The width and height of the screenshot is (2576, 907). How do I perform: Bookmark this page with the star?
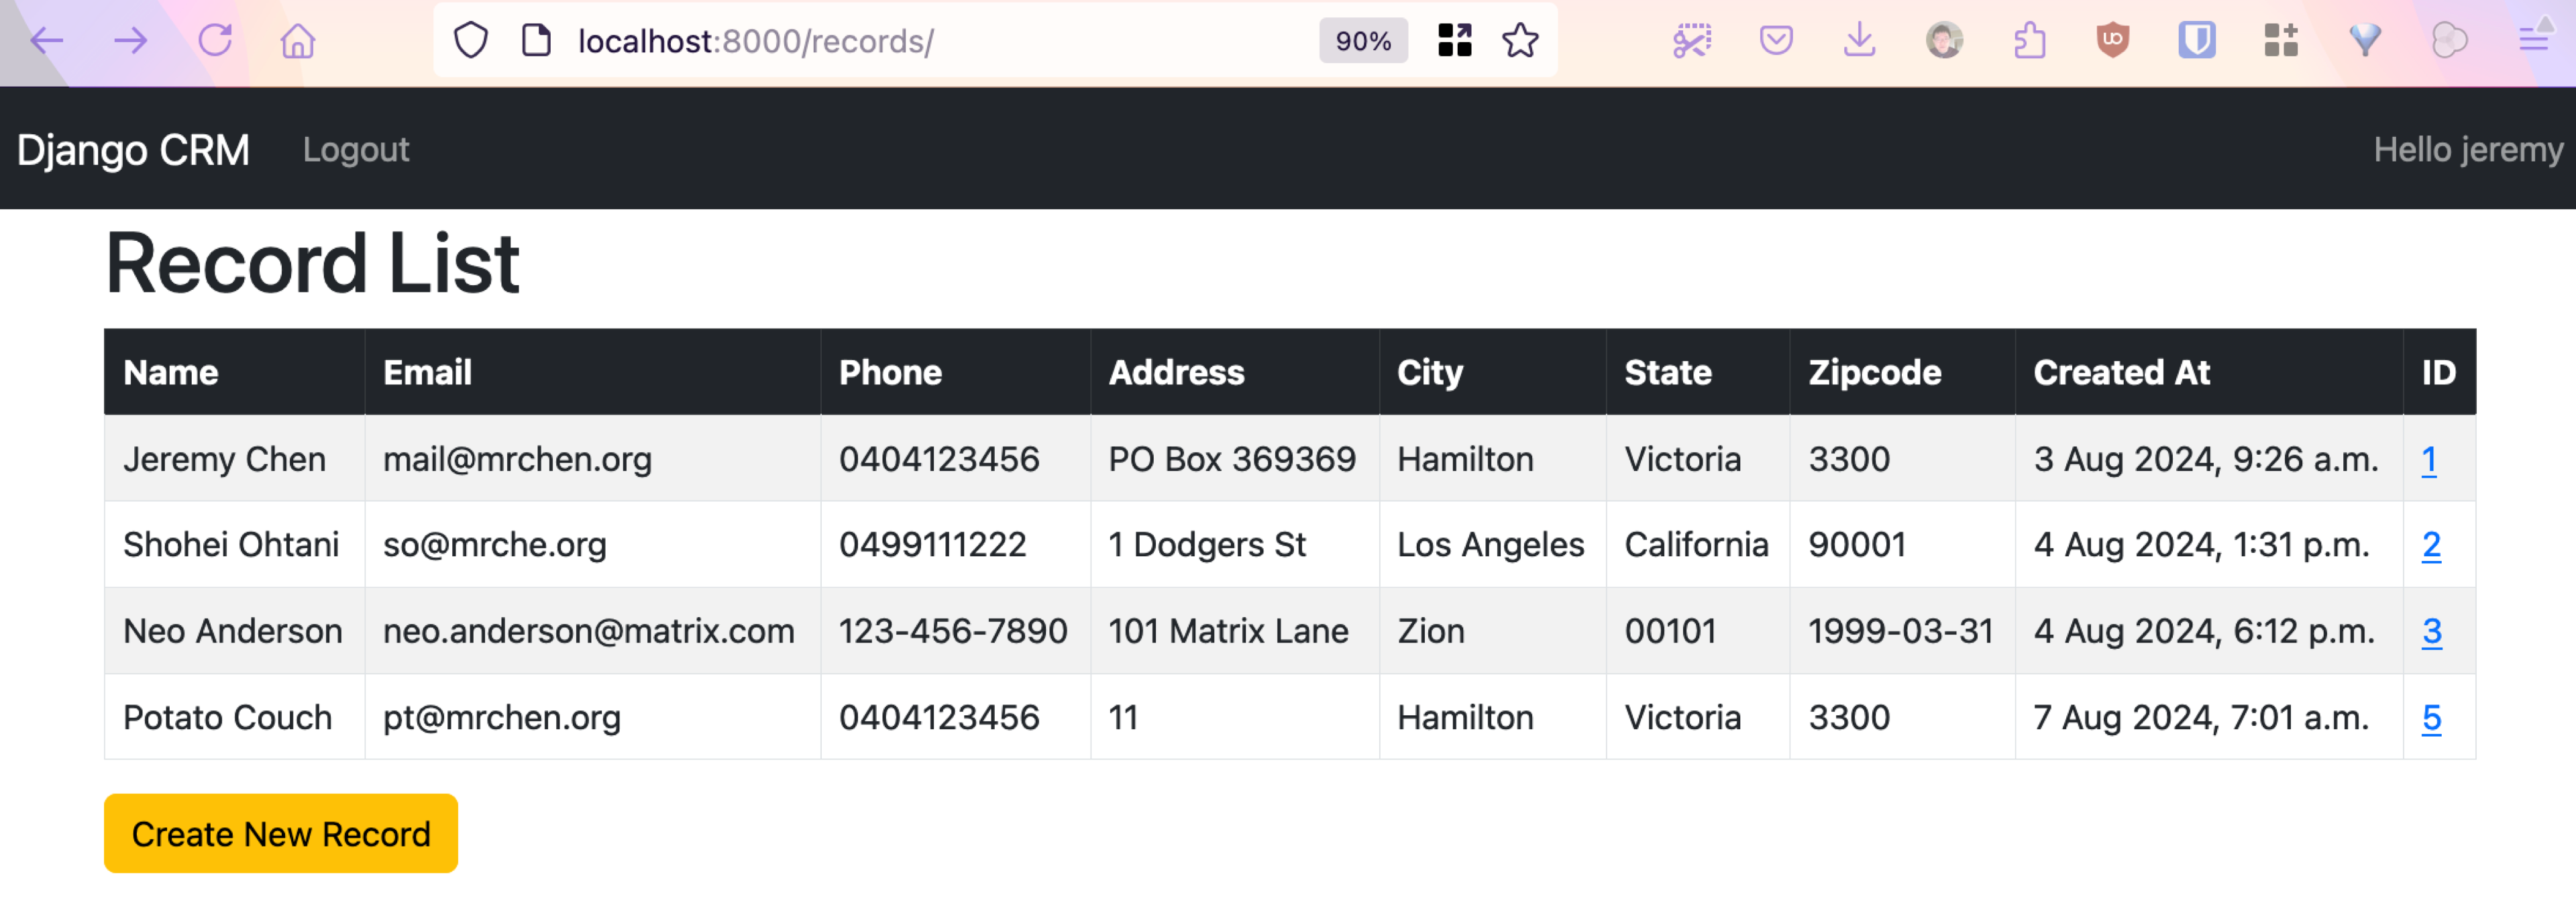click(1520, 41)
